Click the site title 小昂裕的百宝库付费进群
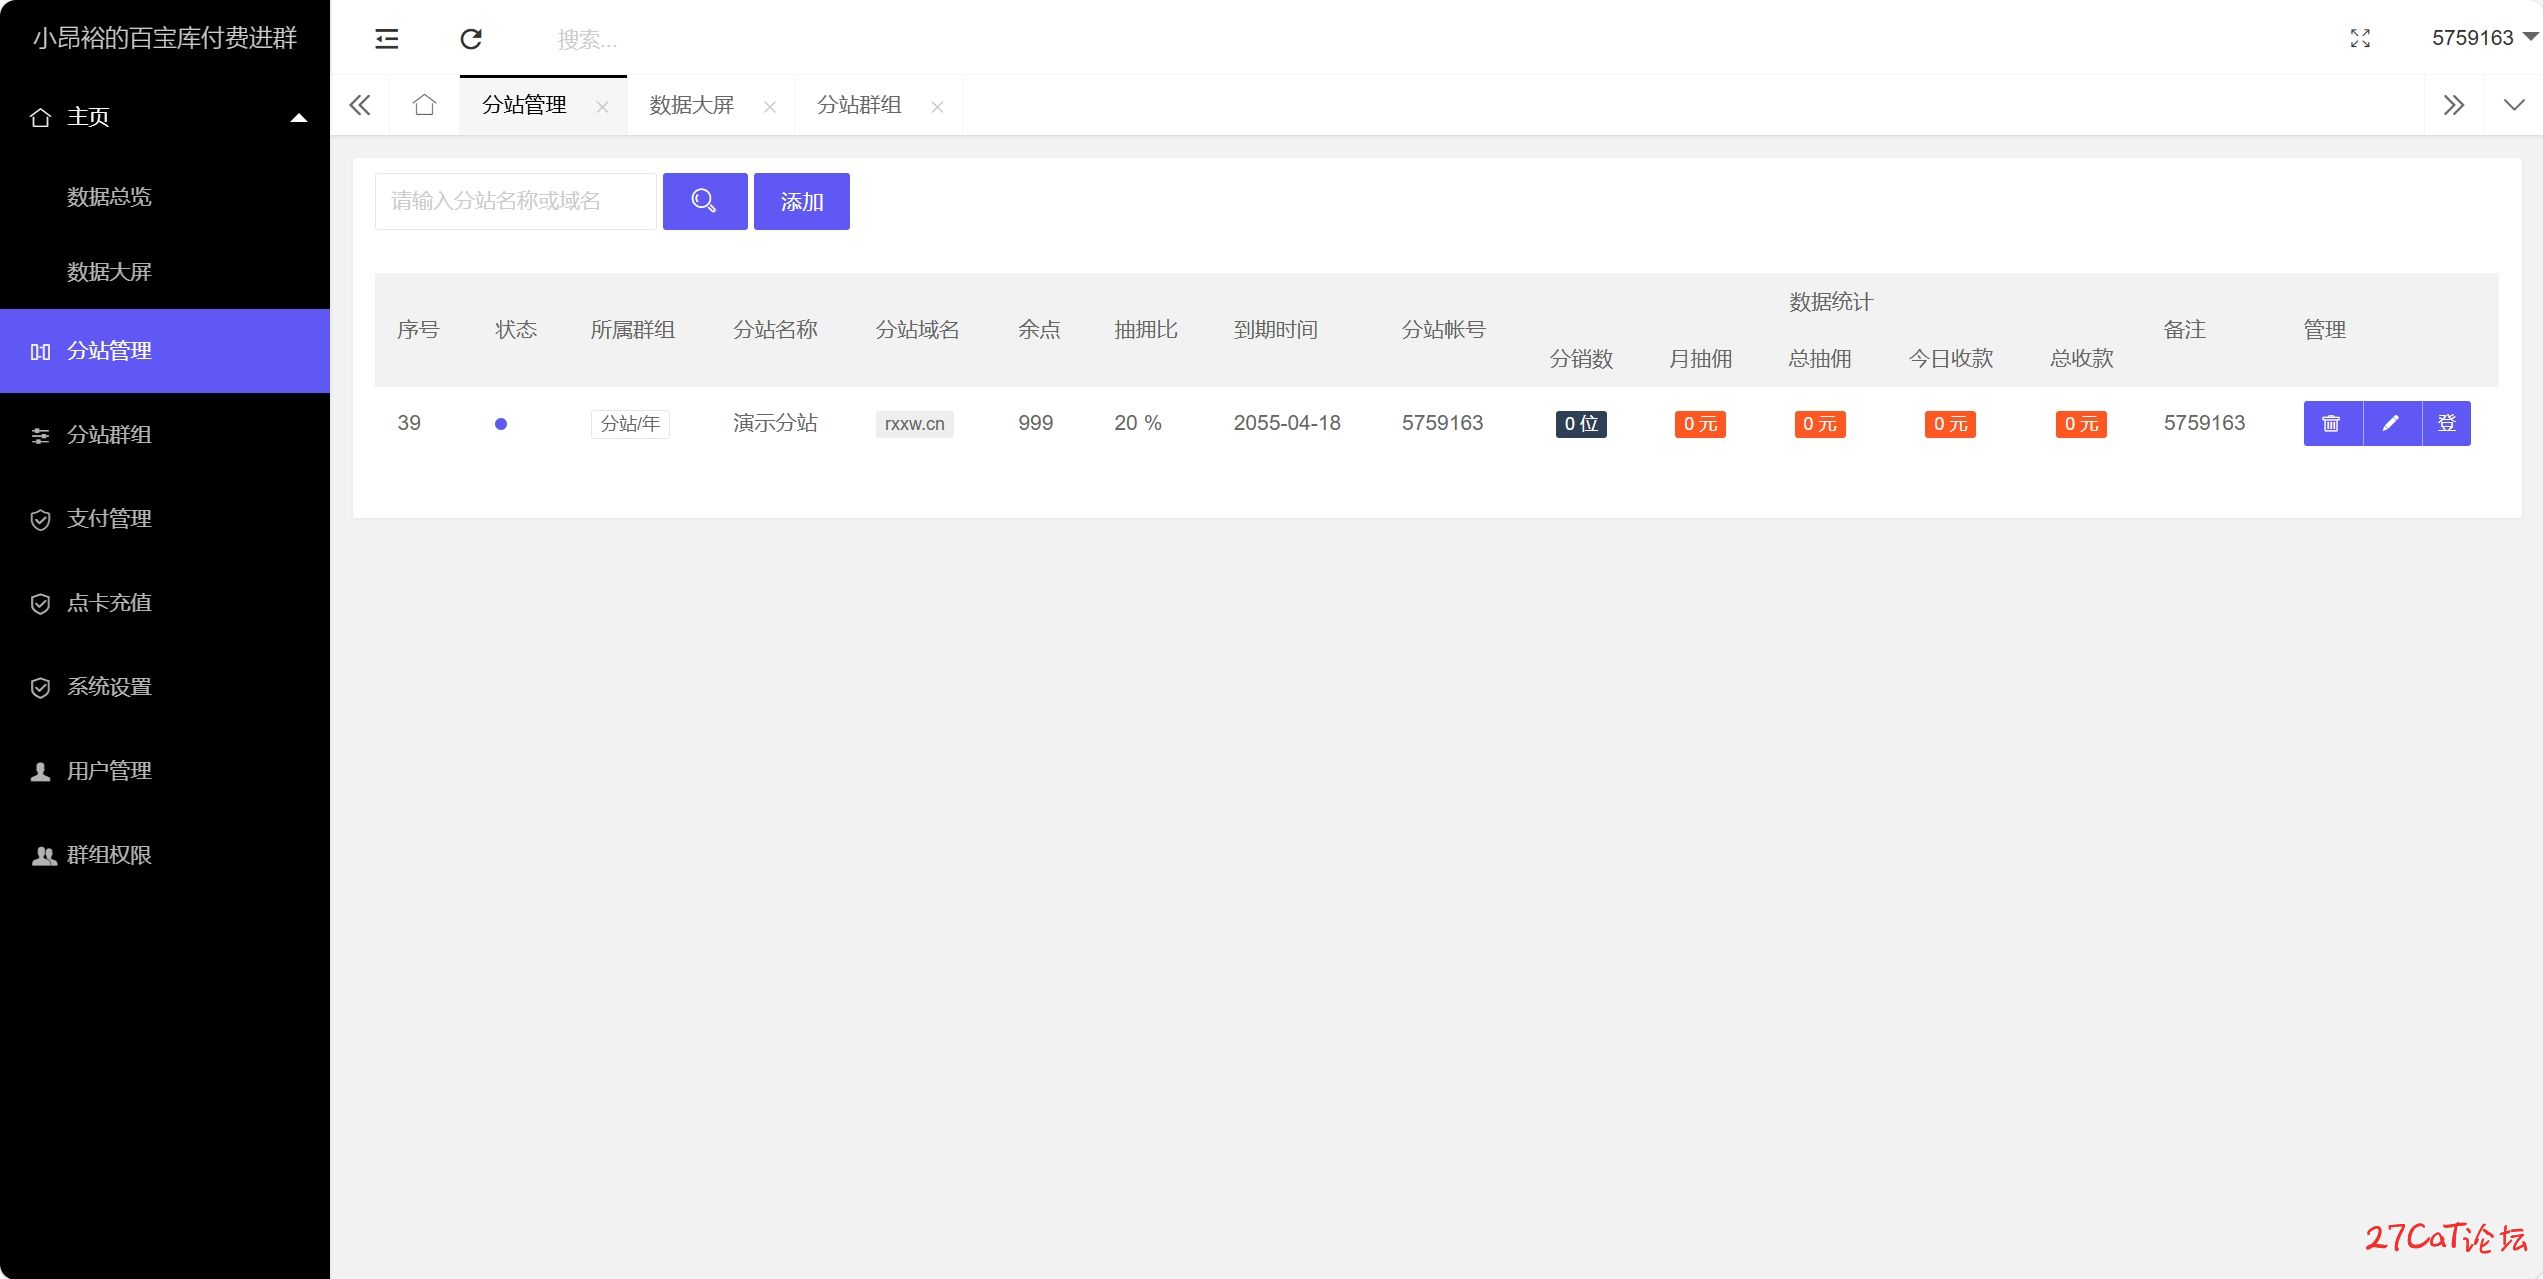The width and height of the screenshot is (2543, 1279). point(165,38)
